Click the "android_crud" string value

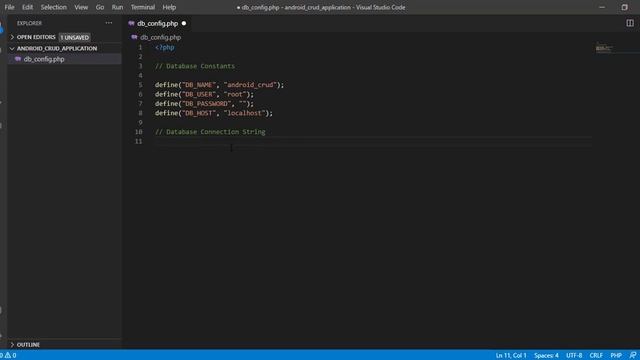[x=250, y=85]
